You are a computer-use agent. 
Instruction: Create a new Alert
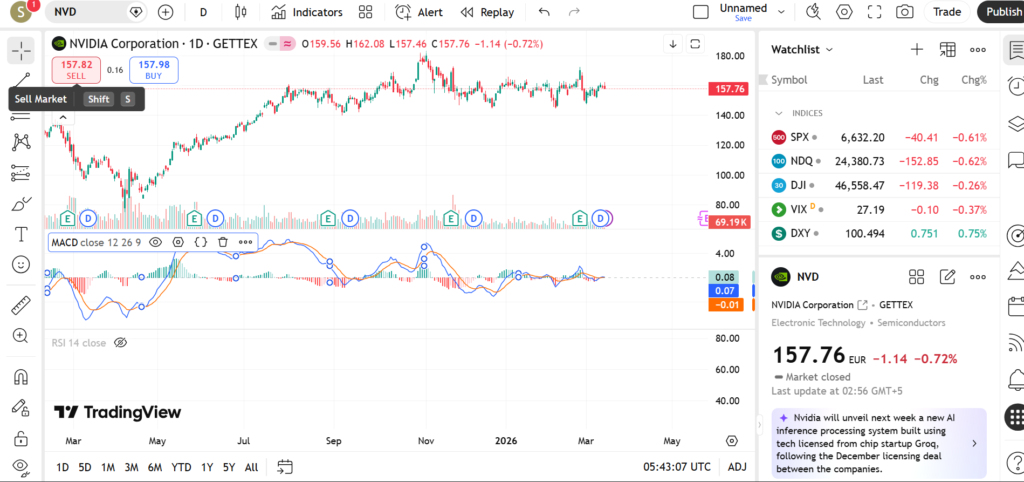point(419,12)
